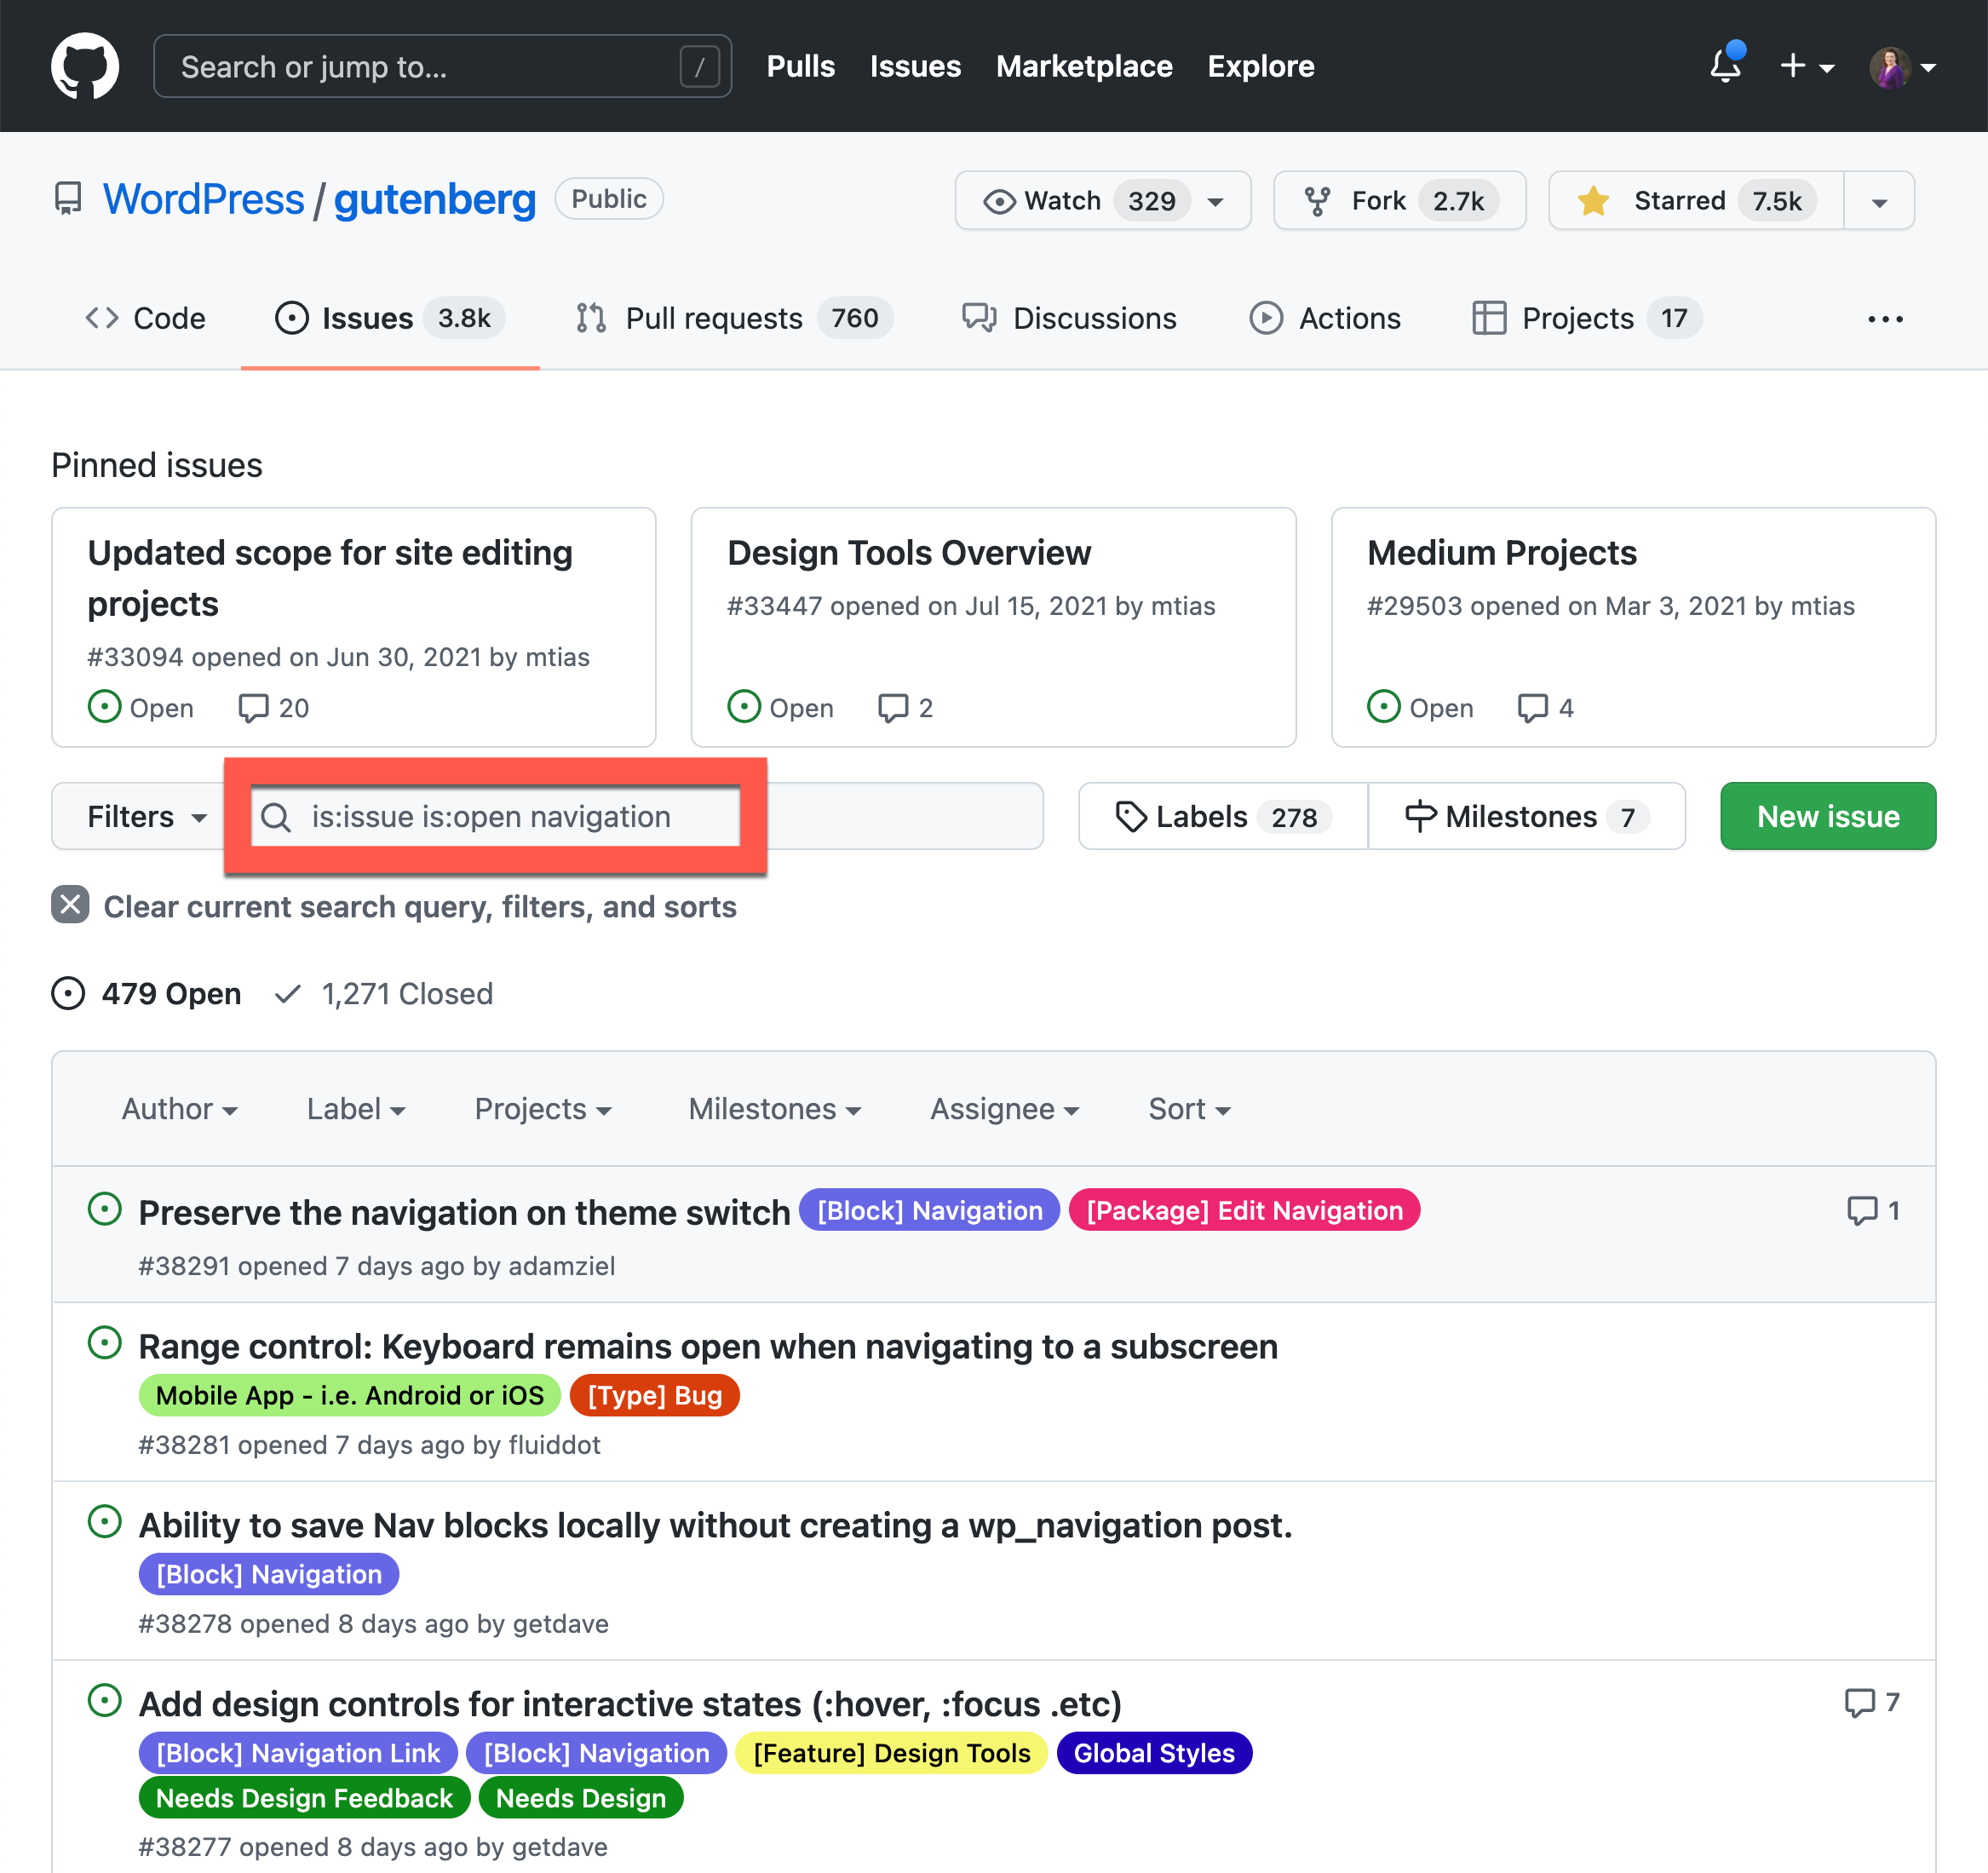Open the notifications bell
Image resolution: width=1988 pixels, height=1873 pixels.
1726,65
